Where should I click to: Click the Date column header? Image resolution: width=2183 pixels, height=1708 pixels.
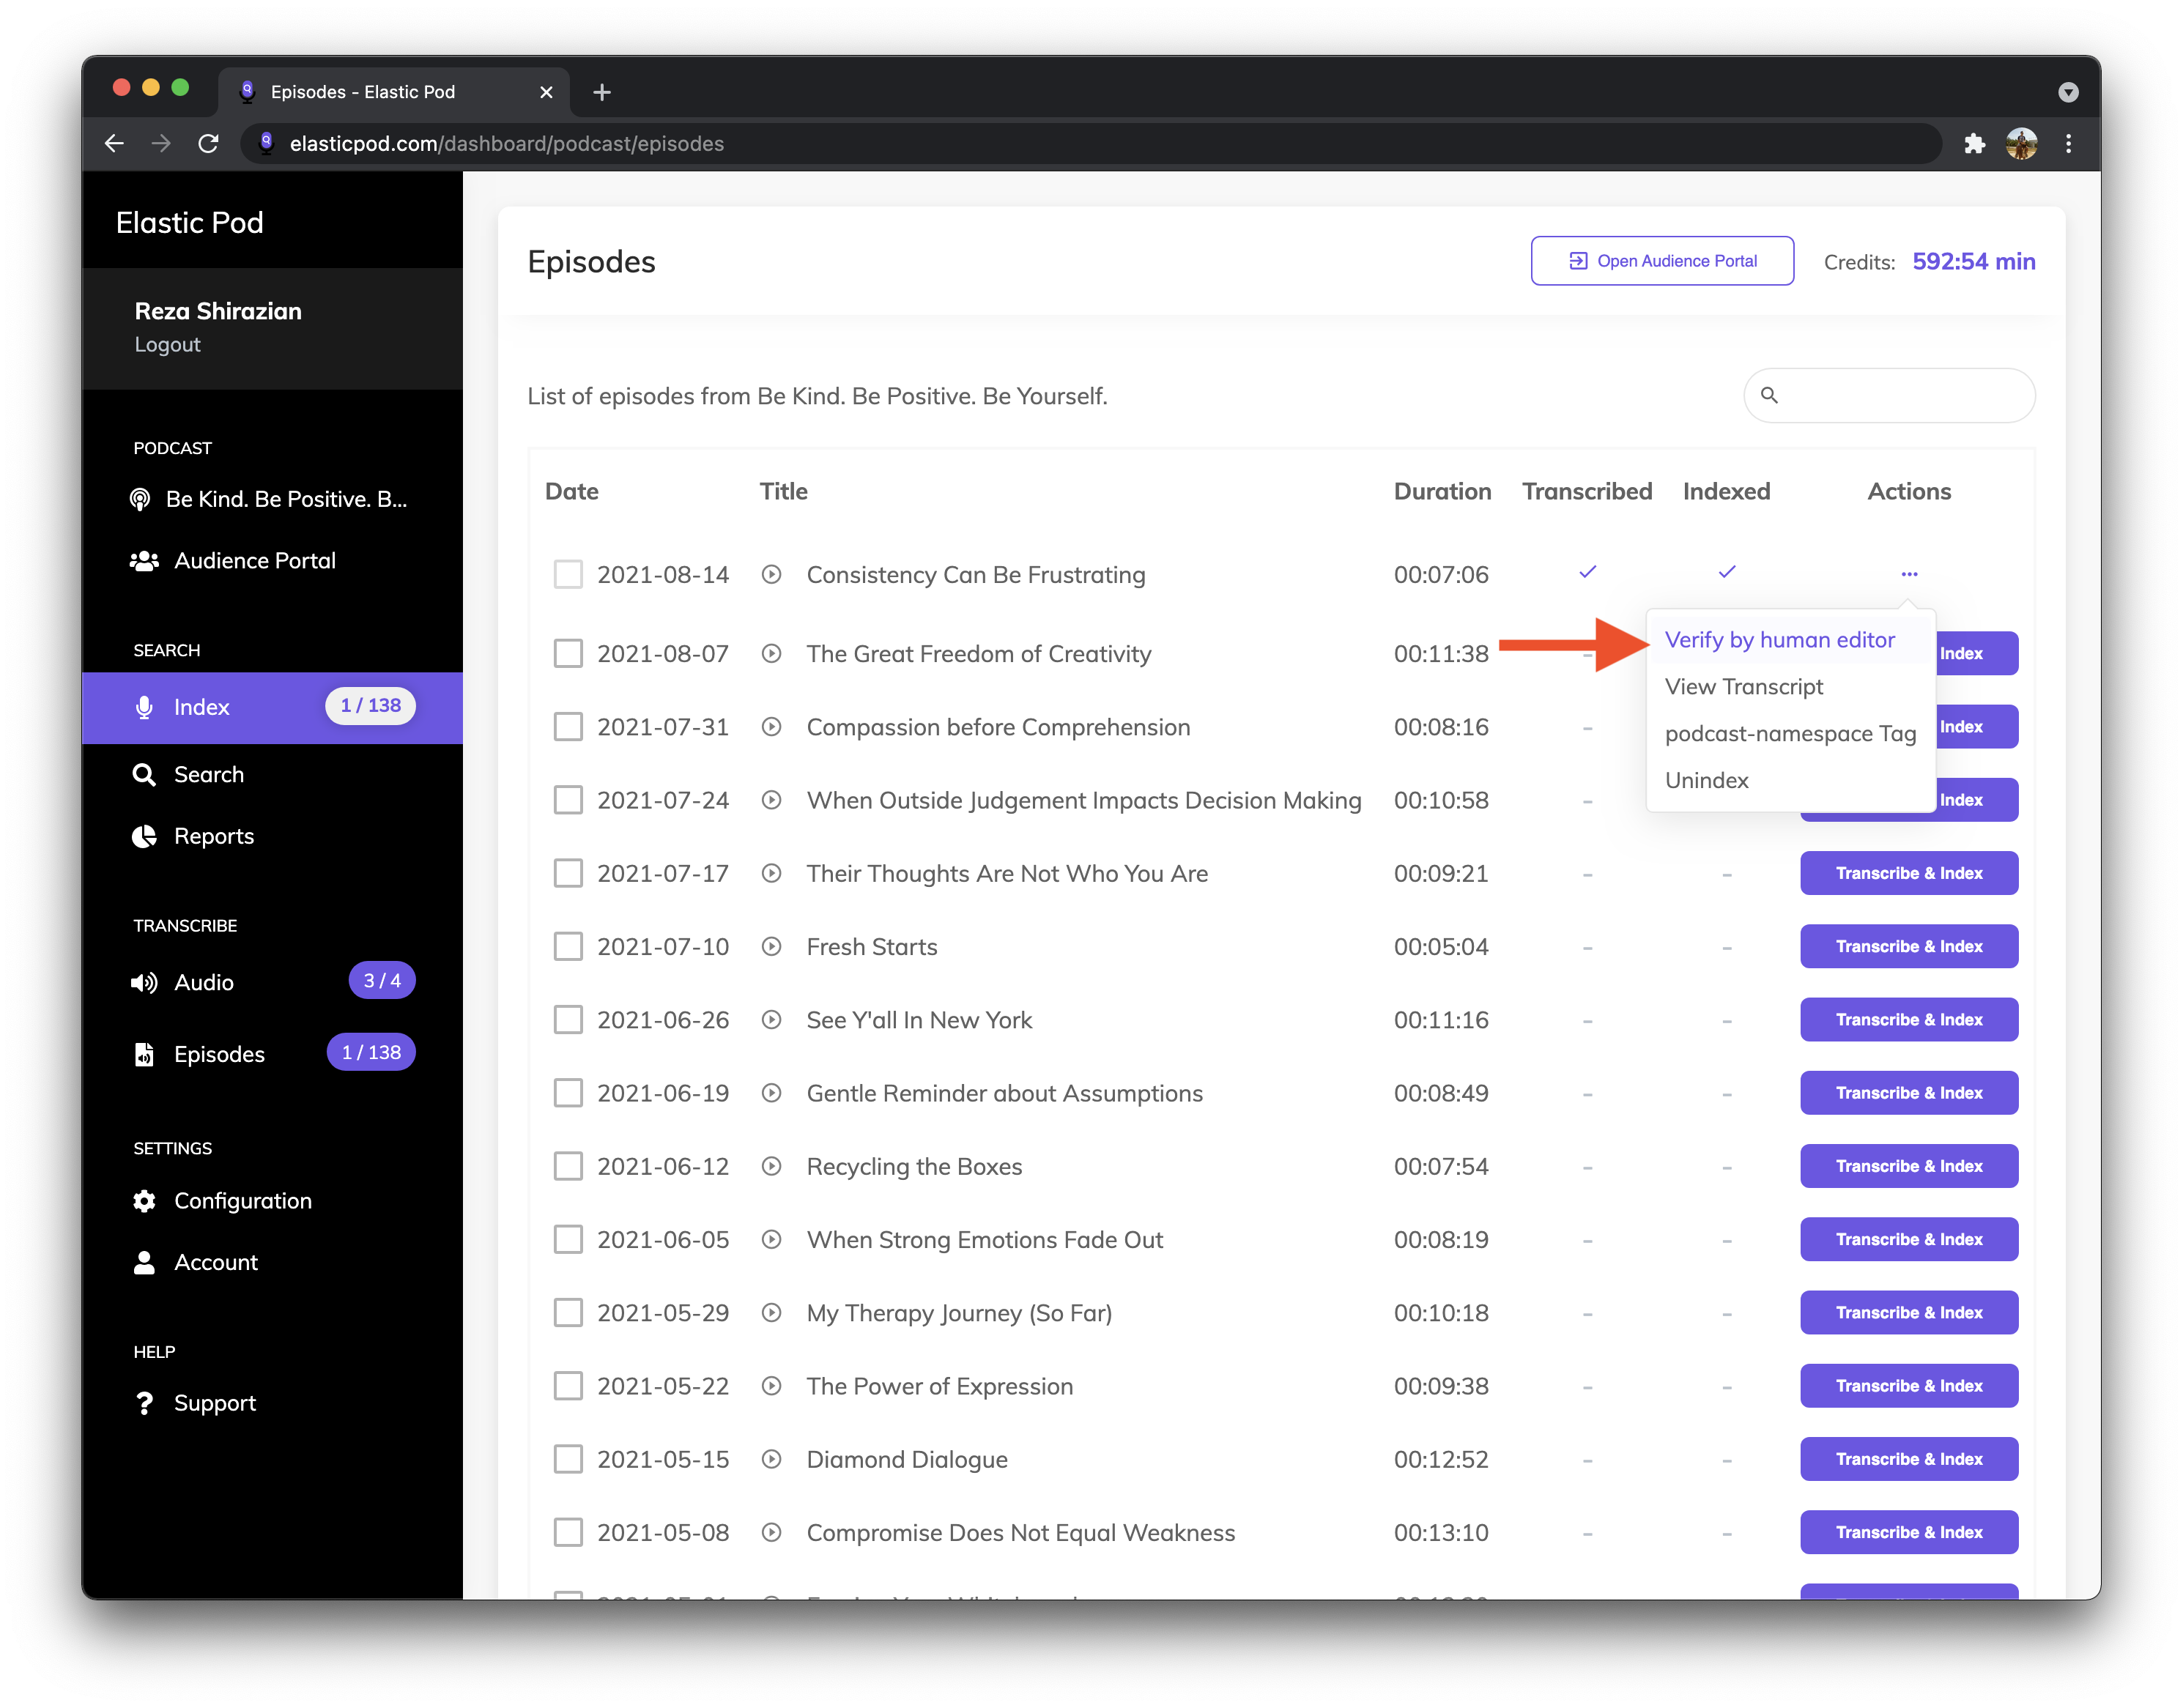coord(572,491)
